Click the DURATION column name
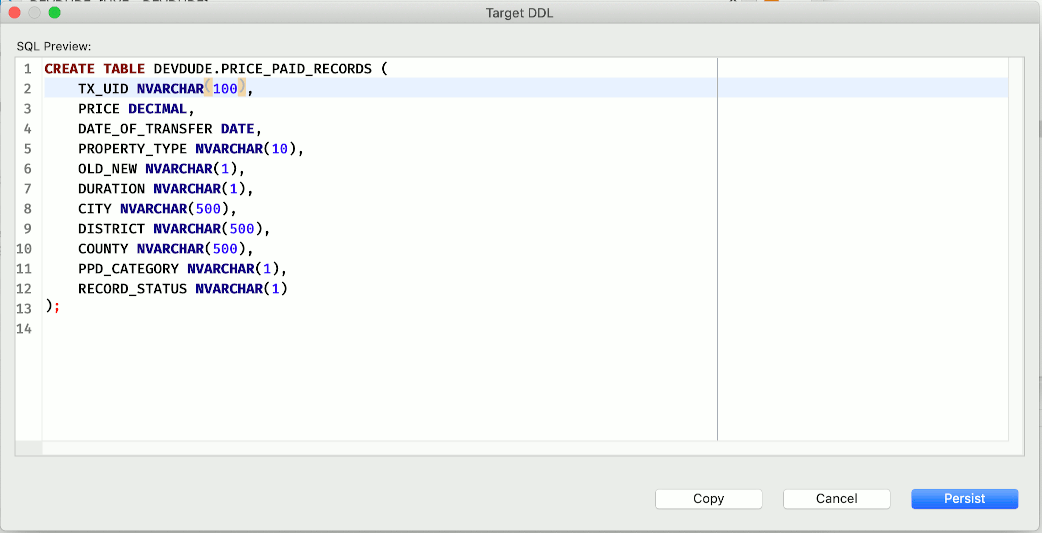1042x533 pixels. (111, 189)
